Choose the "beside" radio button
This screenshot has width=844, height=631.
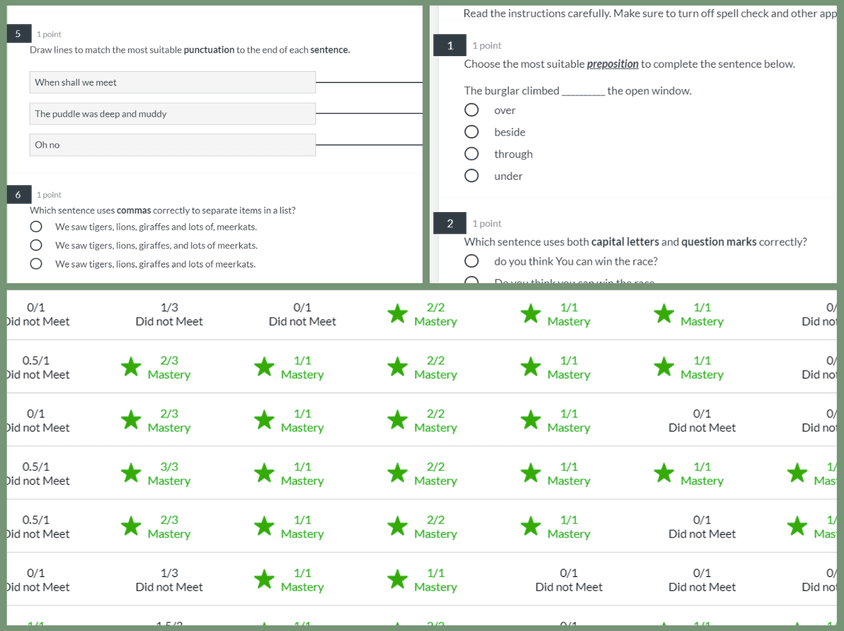471,132
